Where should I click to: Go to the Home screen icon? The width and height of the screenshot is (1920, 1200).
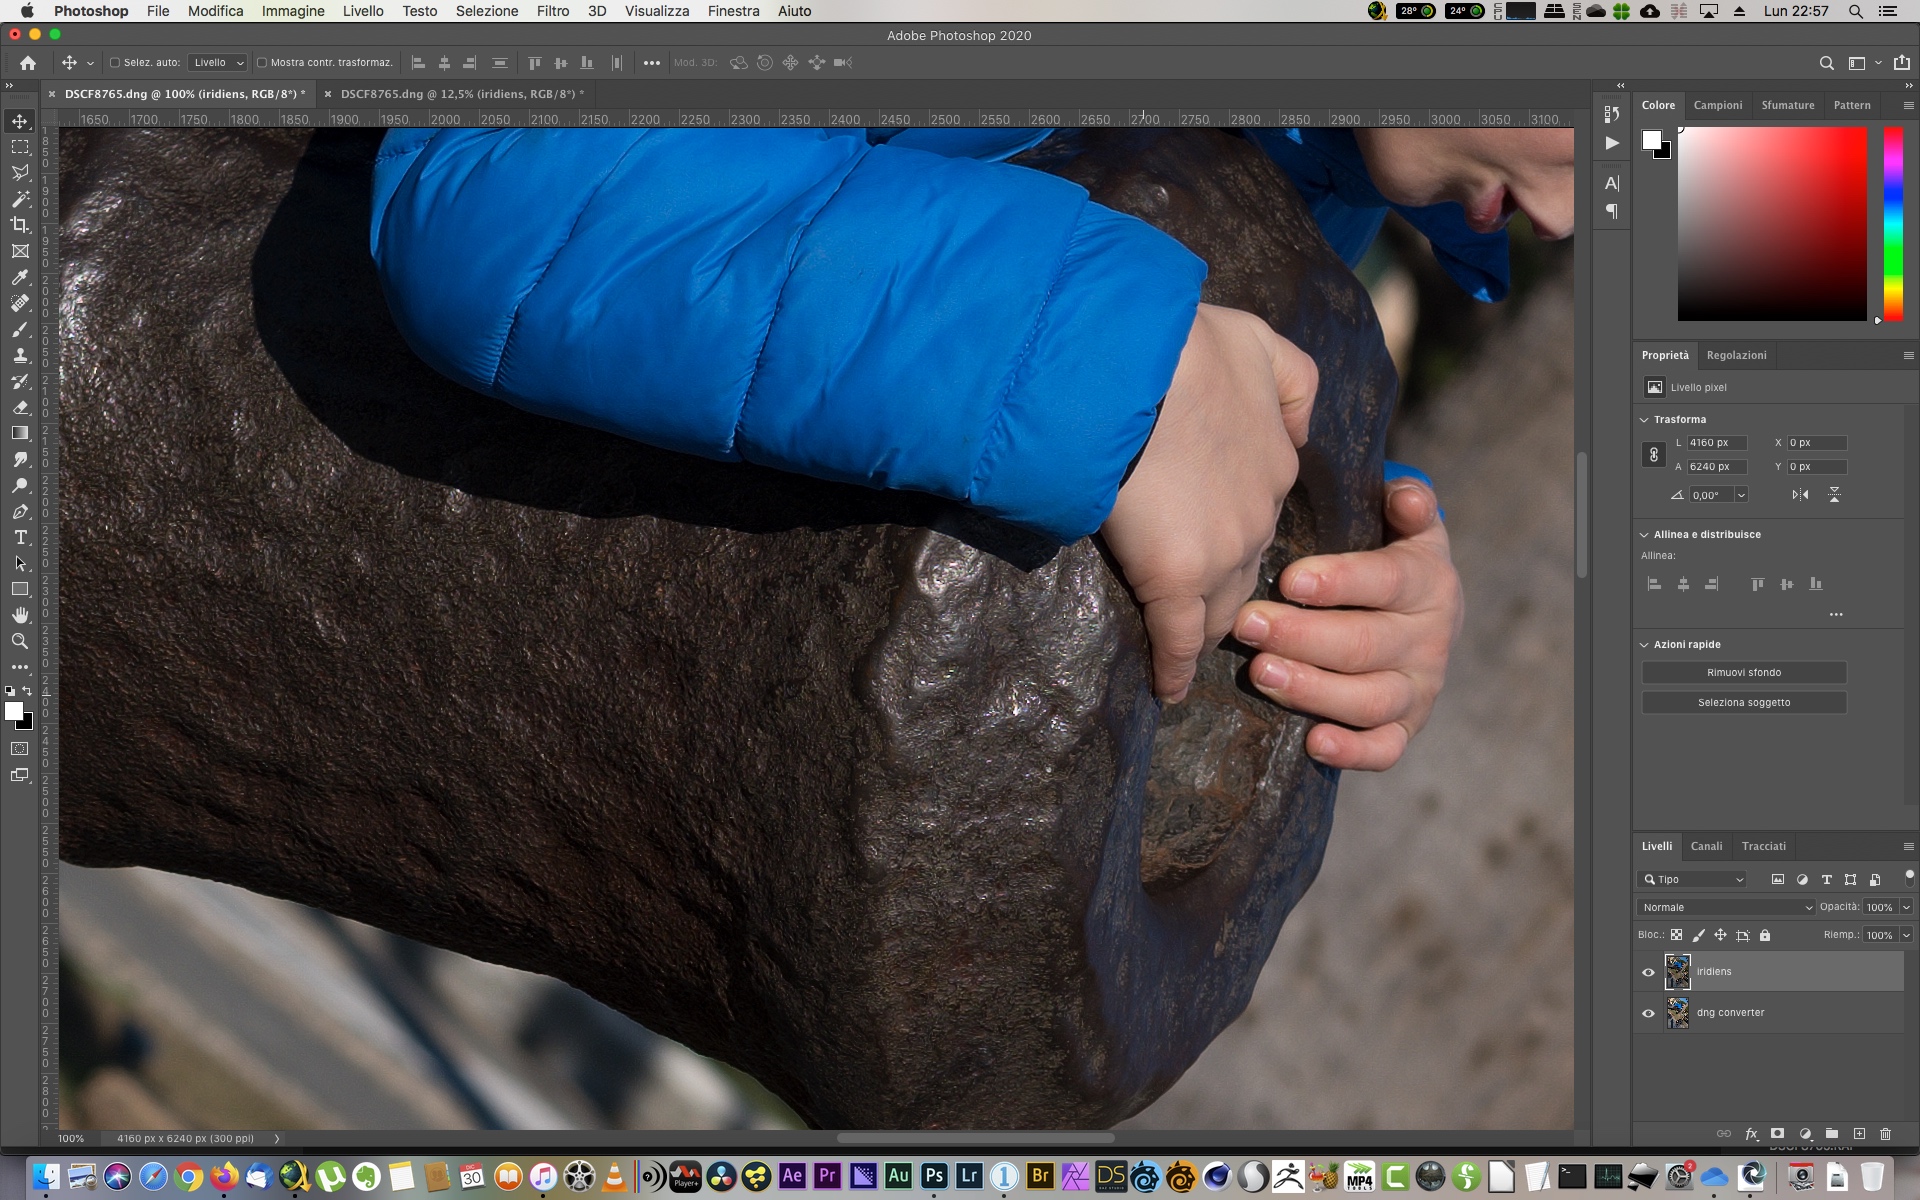[28, 63]
